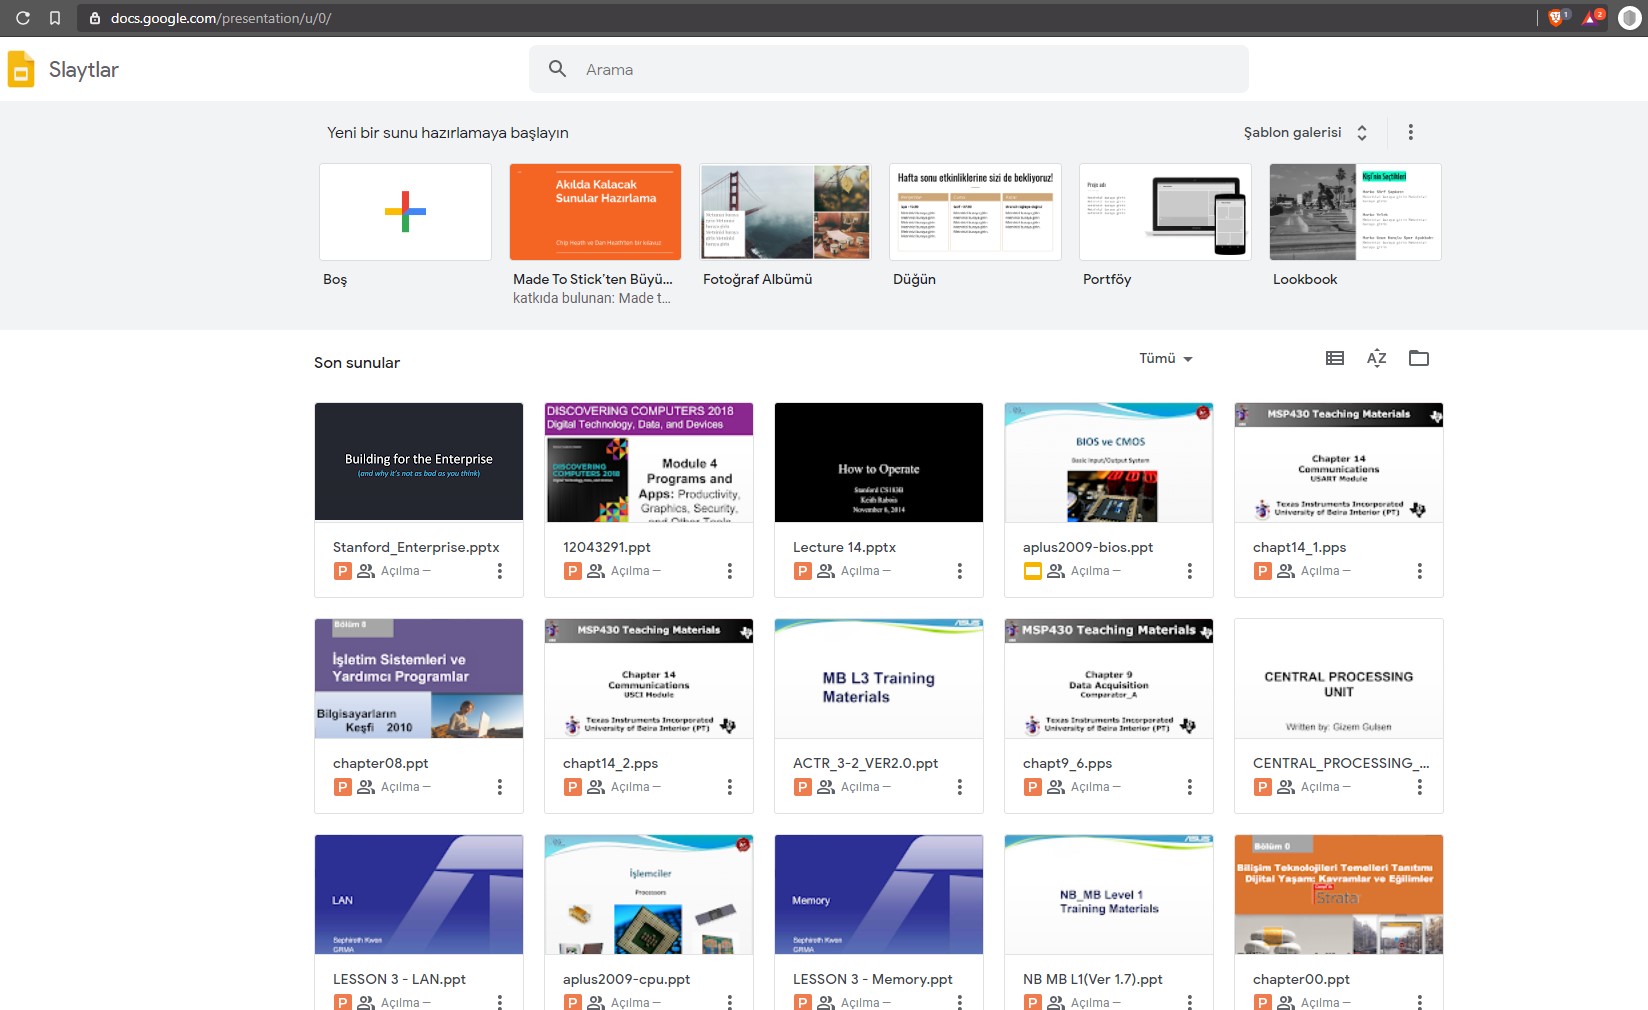This screenshot has height=1010, width=1648.
Task: Click the Son sunular heading
Action: click(x=357, y=363)
